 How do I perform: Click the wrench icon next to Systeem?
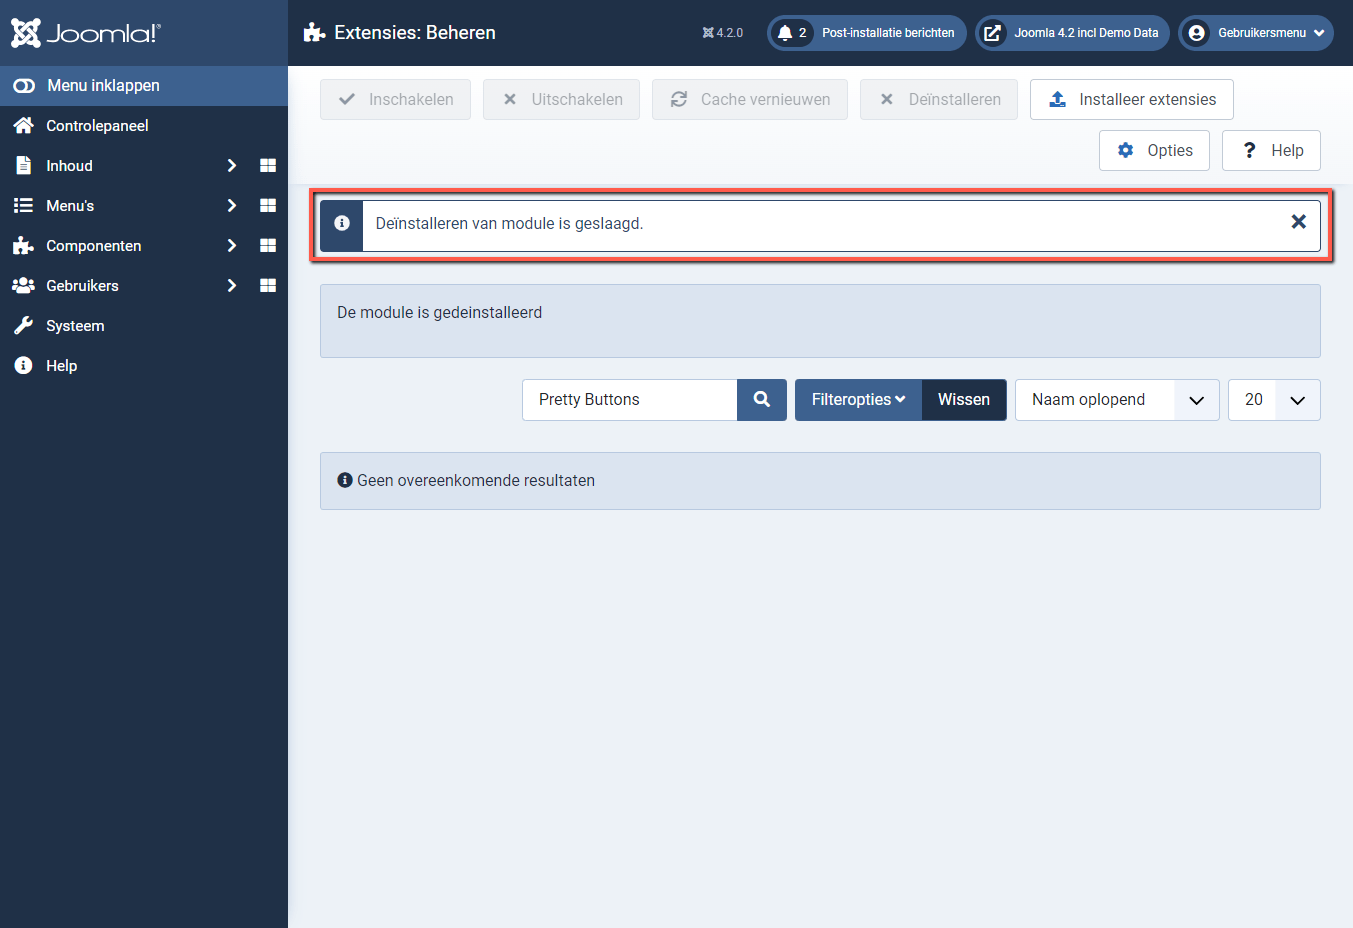pyautogui.click(x=22, y=325)
